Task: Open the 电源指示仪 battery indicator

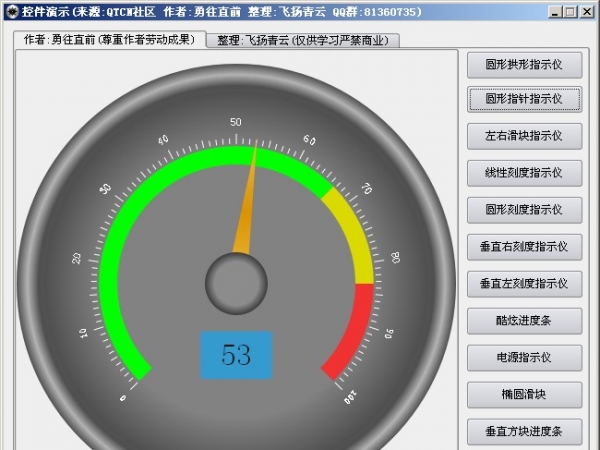Action: pyautogui.click(x=524, y=357)
